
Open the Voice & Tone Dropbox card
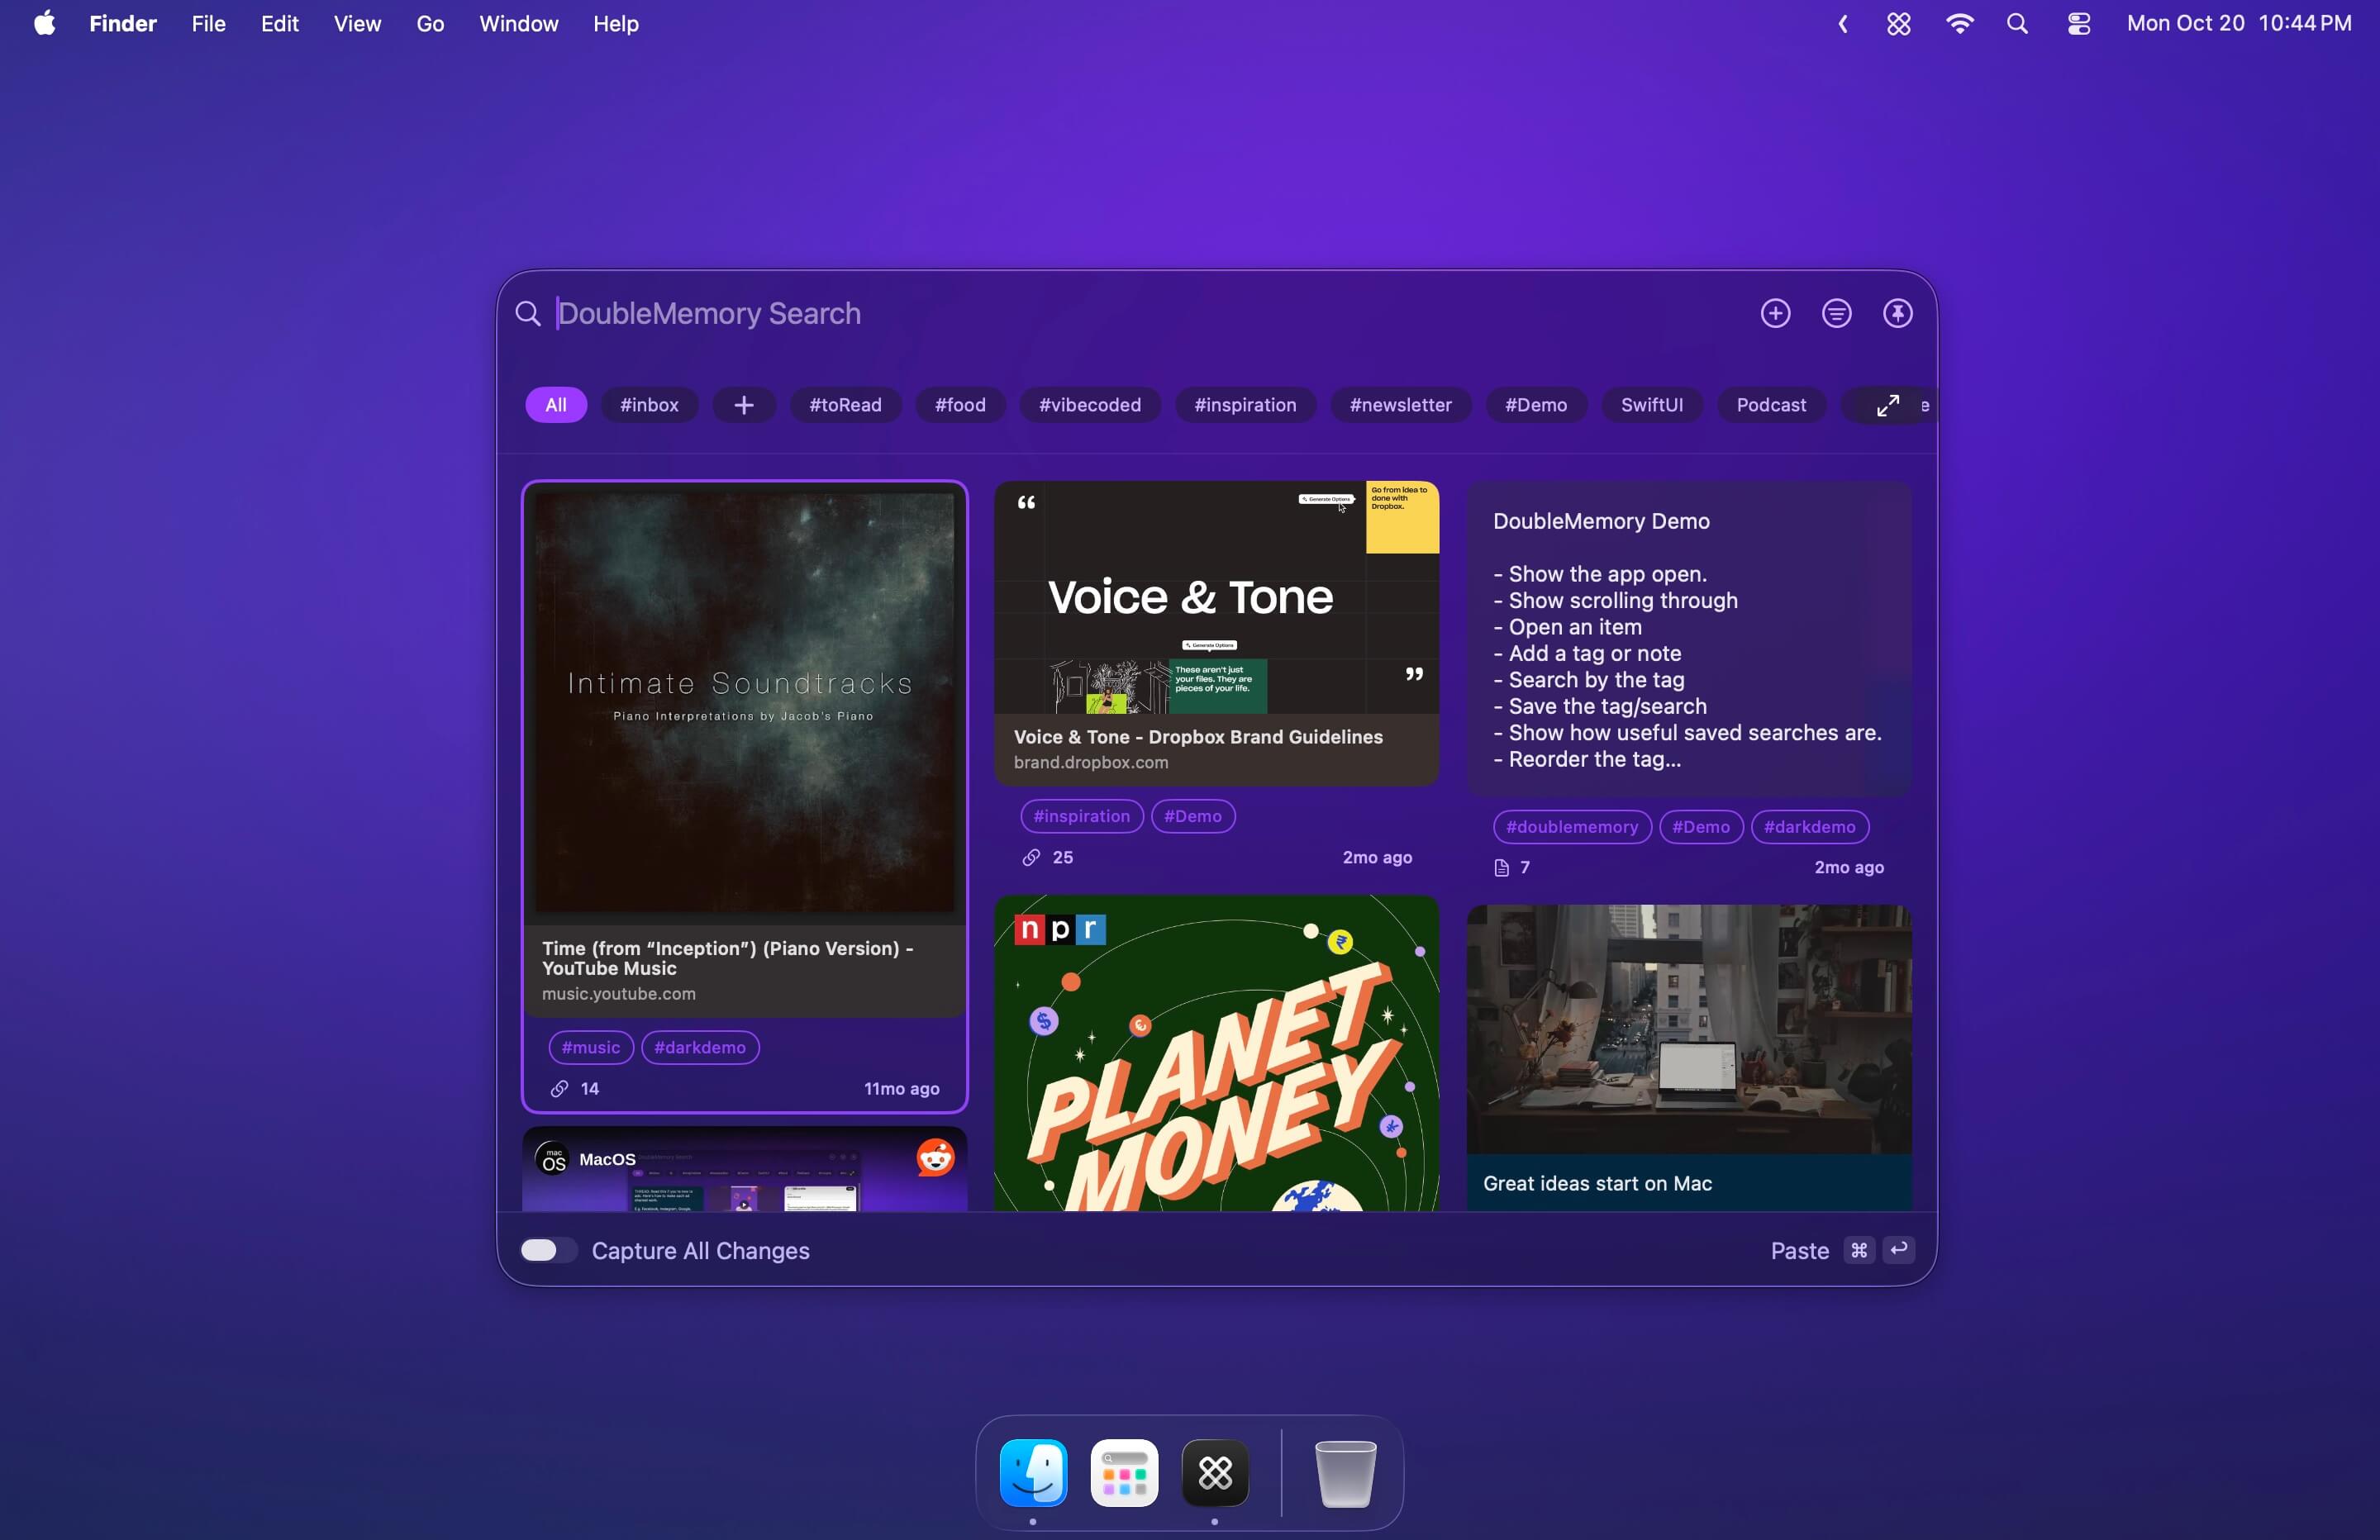pos(1216,632)
